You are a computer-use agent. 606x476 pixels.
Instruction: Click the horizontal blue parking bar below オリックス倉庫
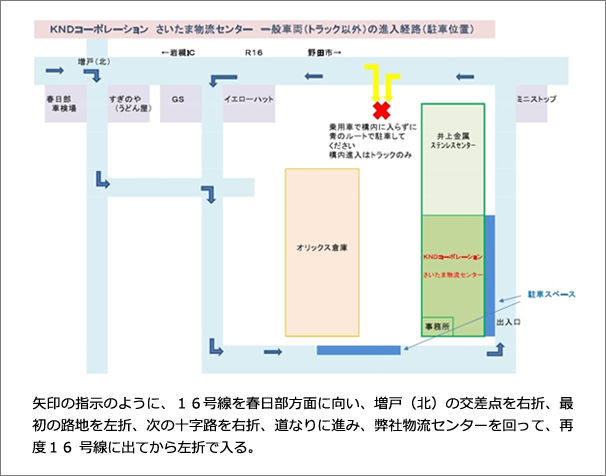click(x=359, y=350)
